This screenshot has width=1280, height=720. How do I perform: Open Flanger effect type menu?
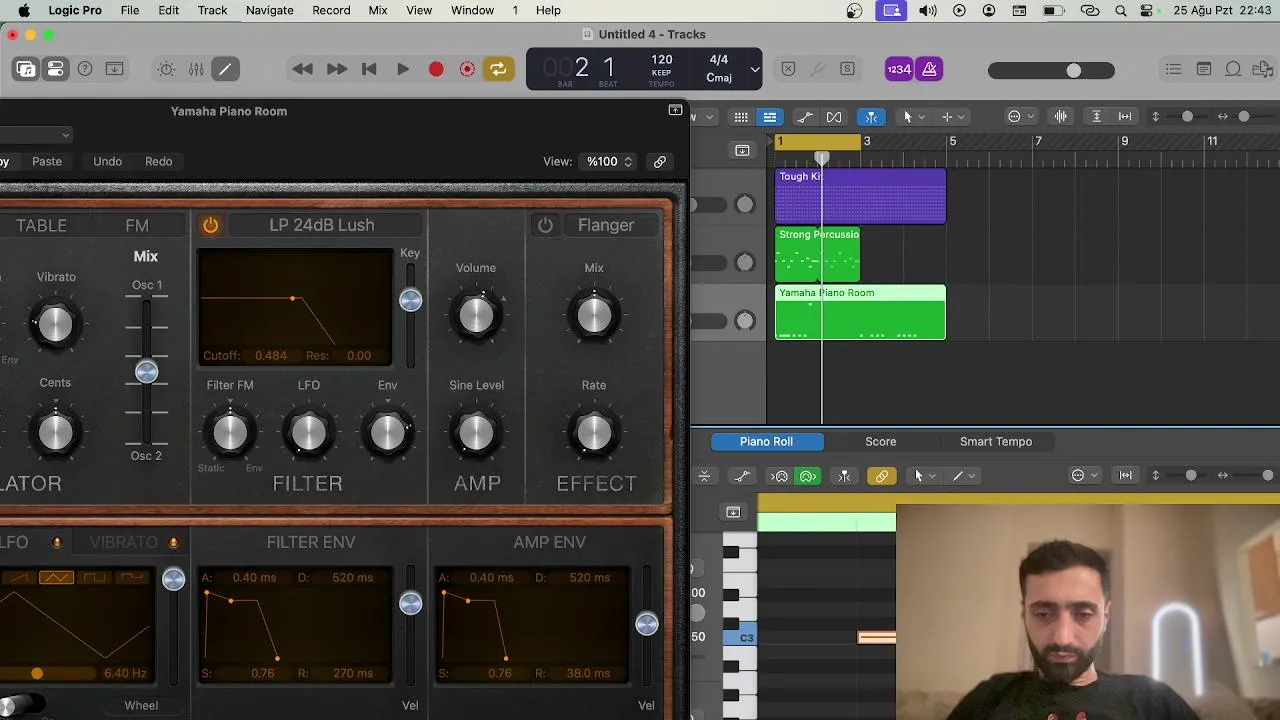606,225
